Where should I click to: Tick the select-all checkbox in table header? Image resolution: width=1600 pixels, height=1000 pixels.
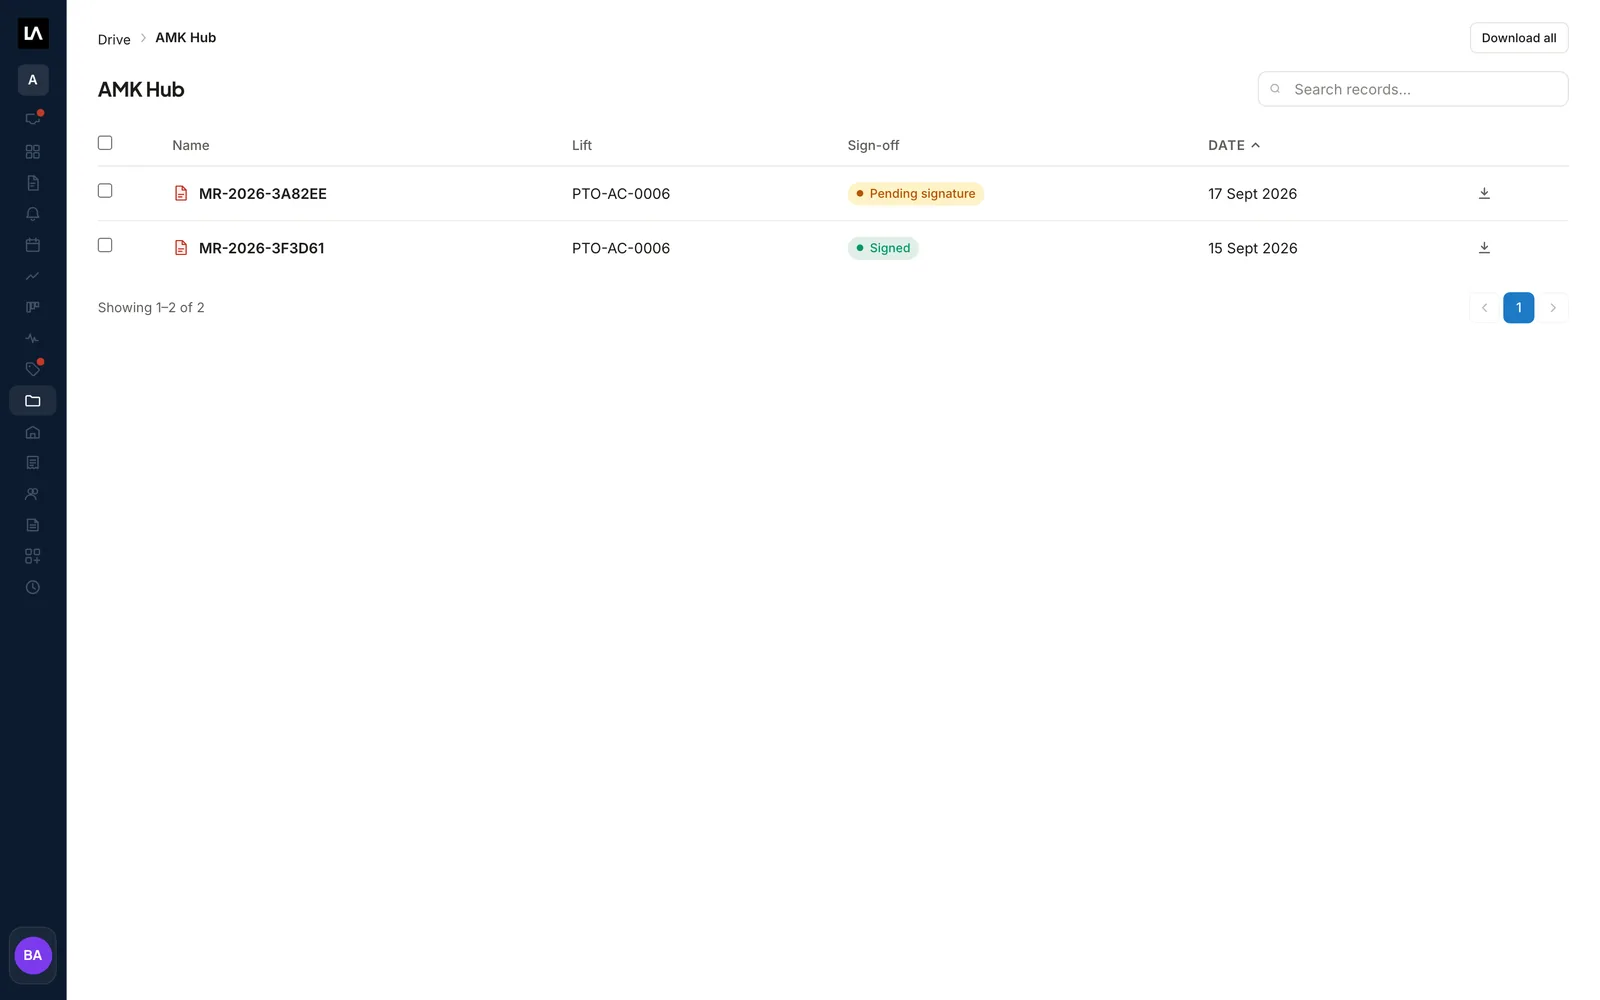click(105, 143)
